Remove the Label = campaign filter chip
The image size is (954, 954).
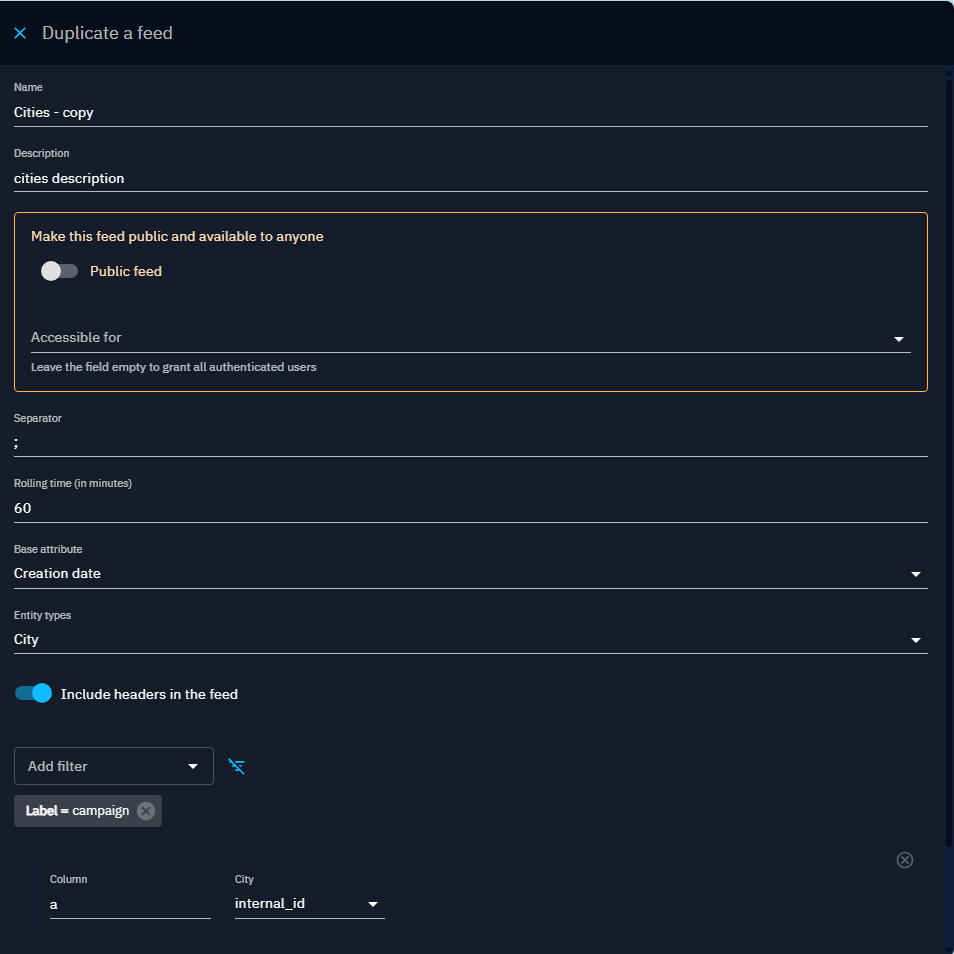coord(146,811)
